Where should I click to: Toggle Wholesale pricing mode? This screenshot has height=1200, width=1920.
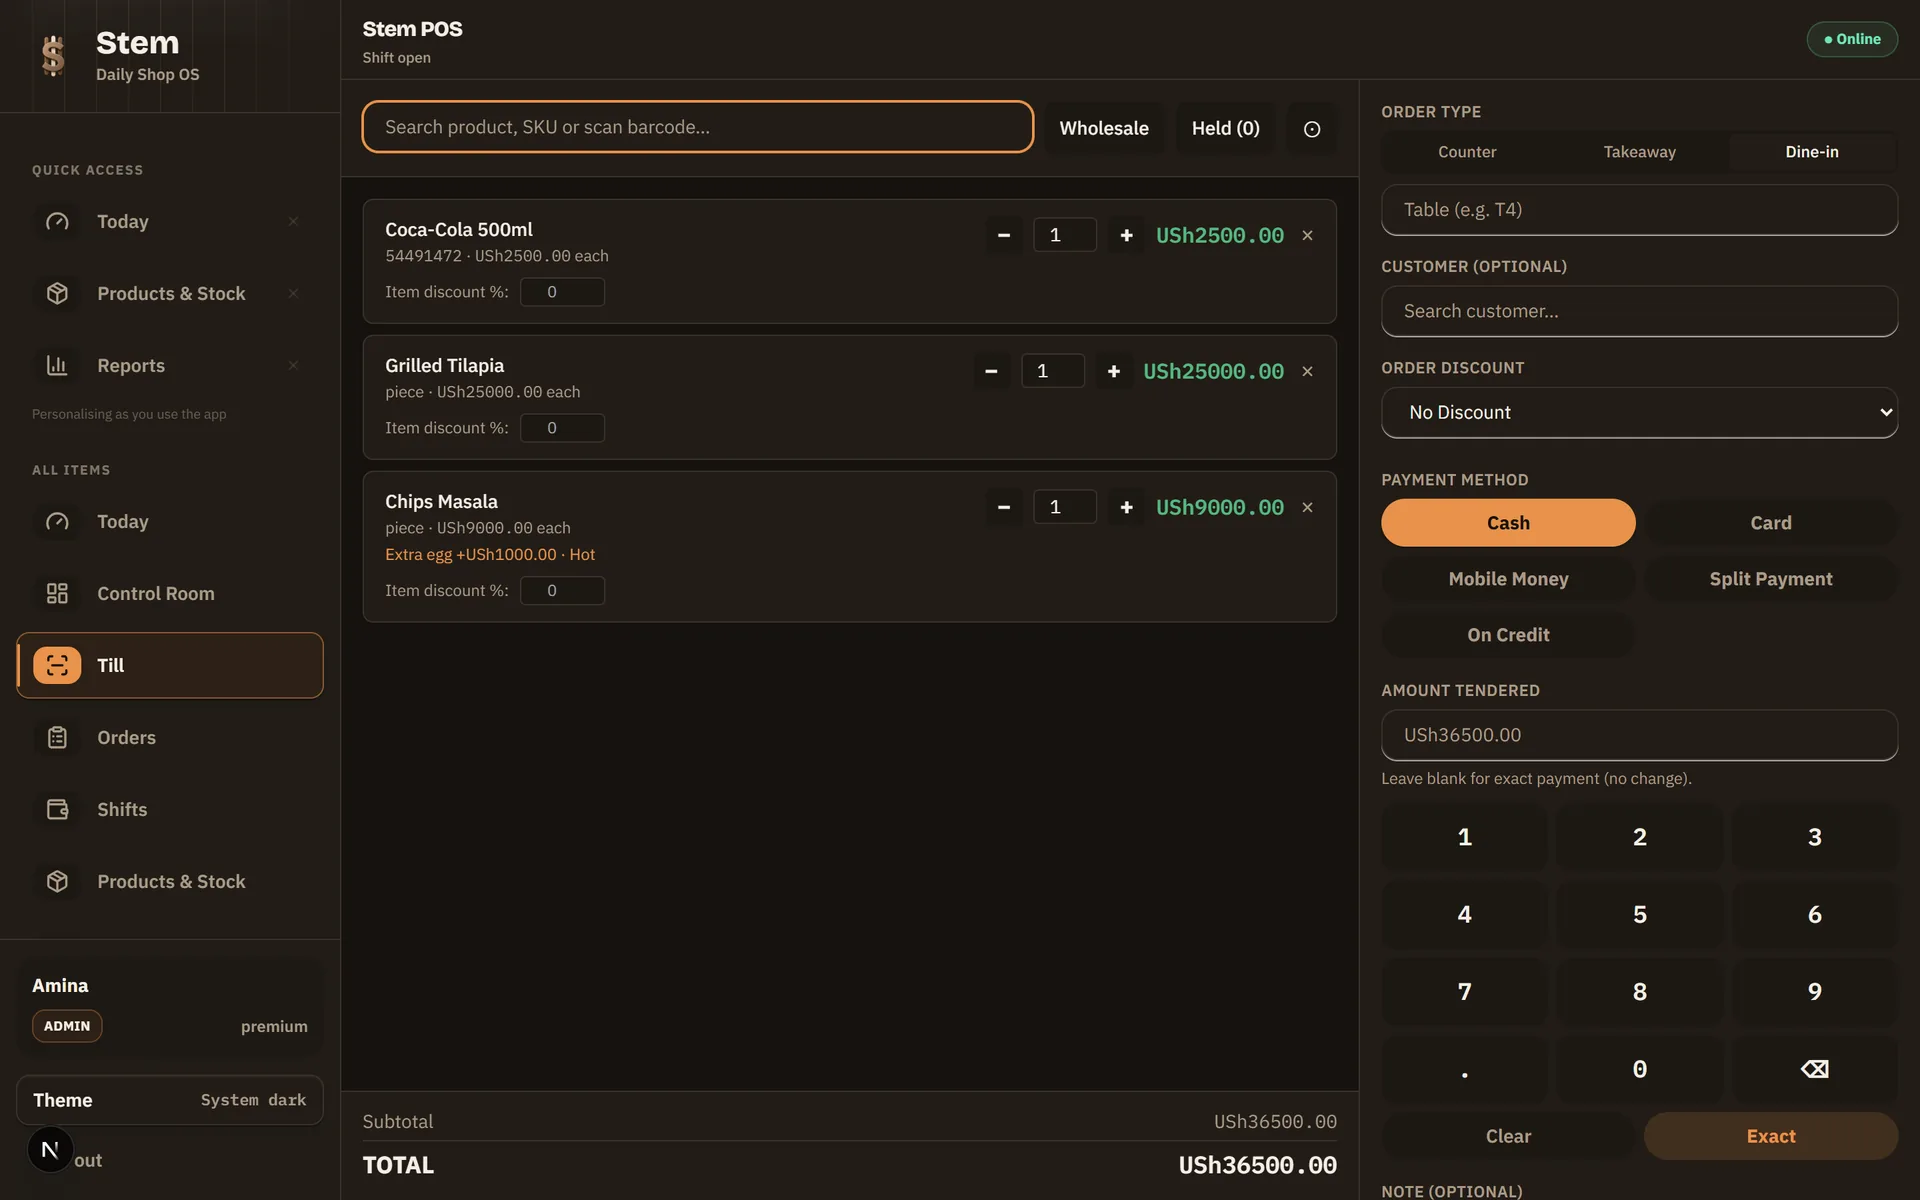(x=1104, y=129)
